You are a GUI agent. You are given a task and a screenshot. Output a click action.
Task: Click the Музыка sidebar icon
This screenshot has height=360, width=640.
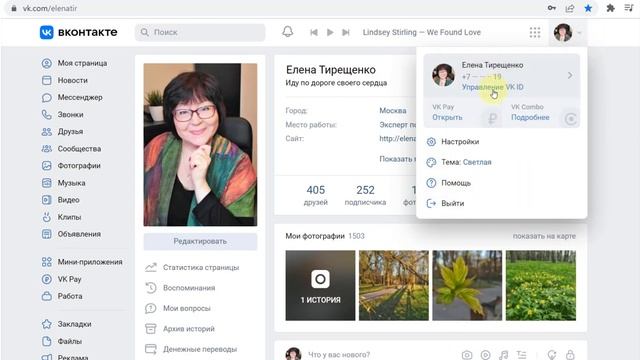[47, 183]
